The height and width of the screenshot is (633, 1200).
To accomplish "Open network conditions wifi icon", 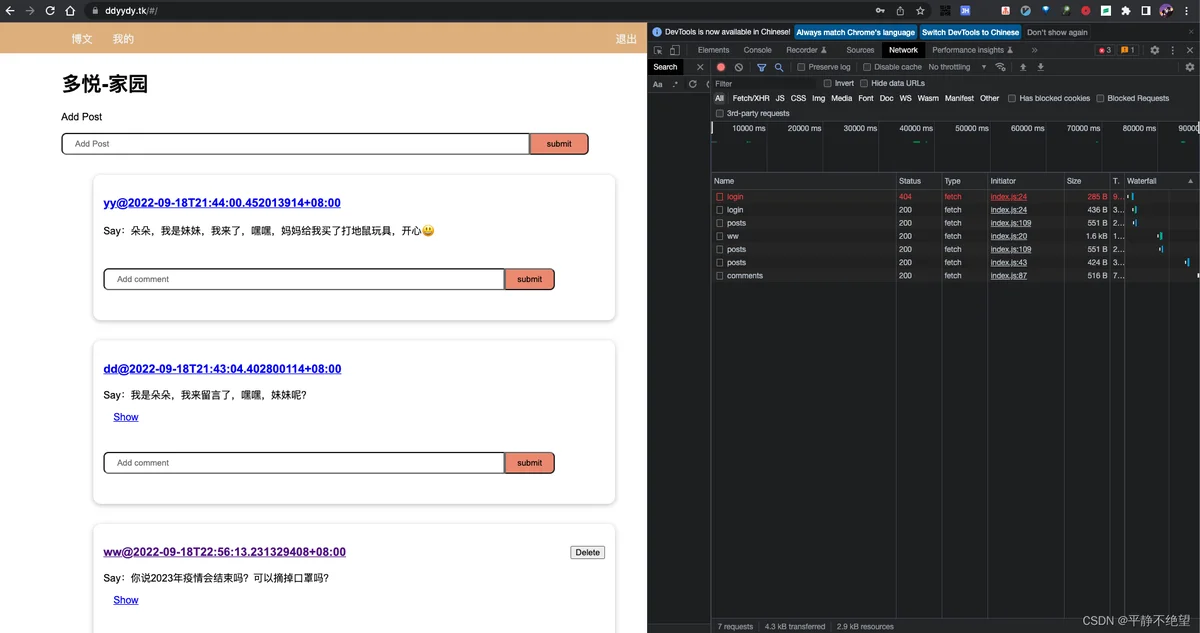I will click(1000, 67).
